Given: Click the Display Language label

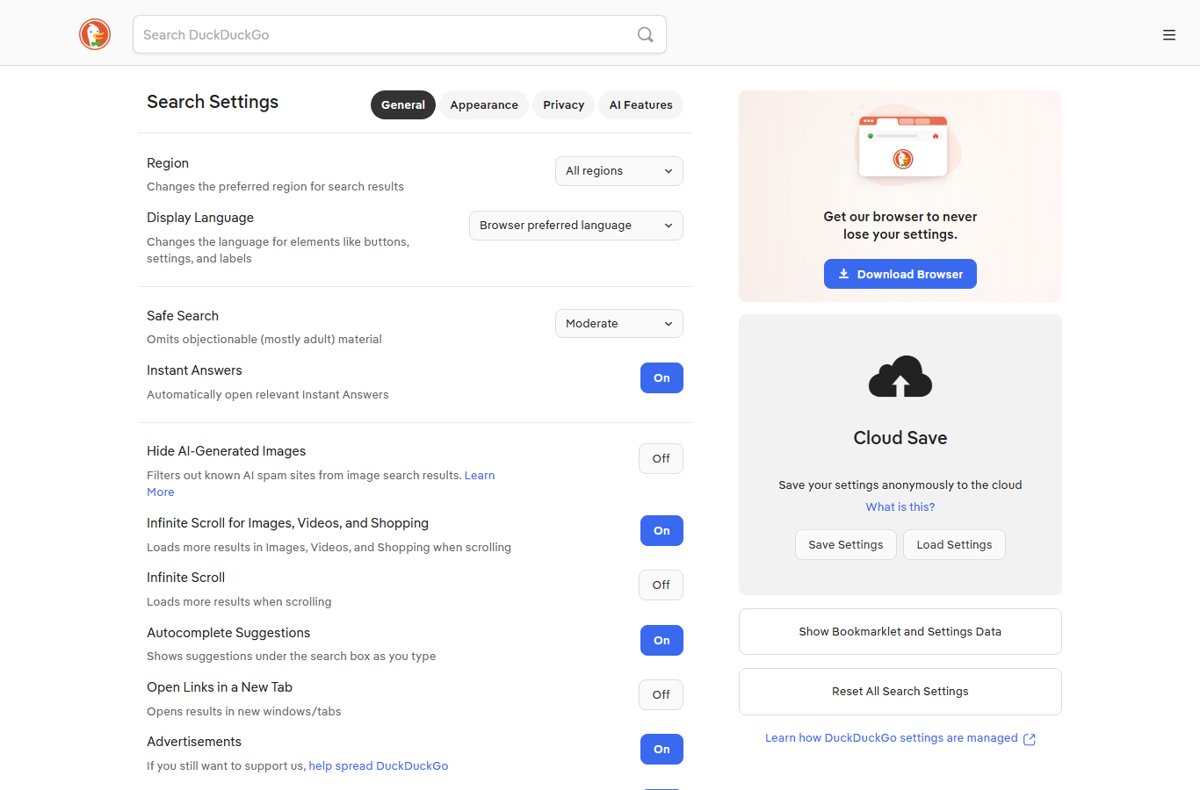Looking at the screenshot, I should click(x=200, y=218).
